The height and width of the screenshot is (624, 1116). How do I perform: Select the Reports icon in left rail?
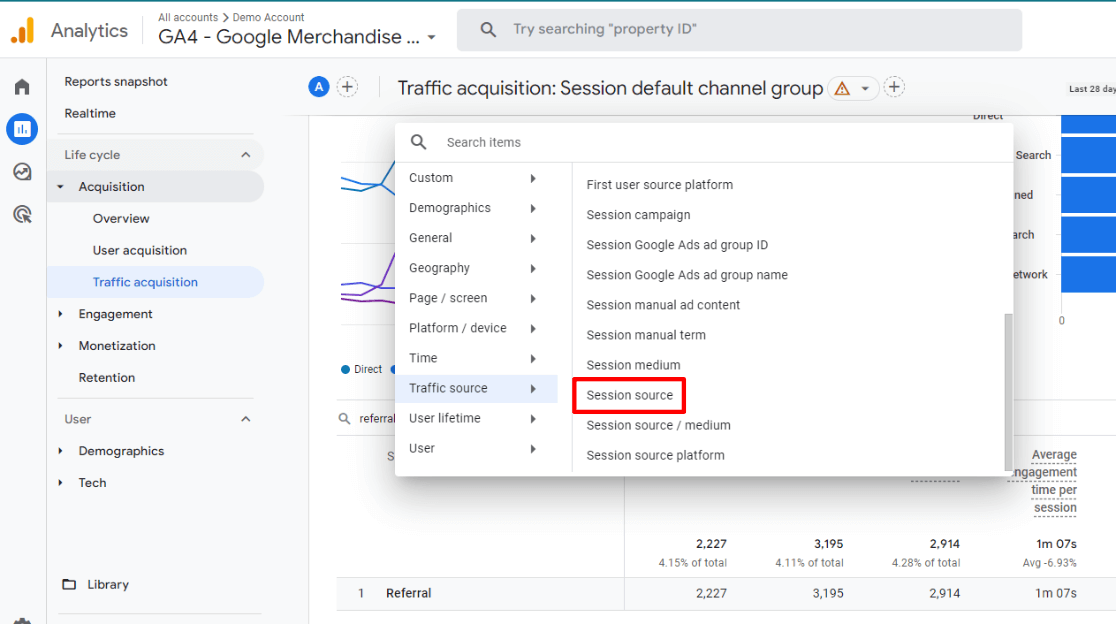pyautogui.click(x=22, y=128)
